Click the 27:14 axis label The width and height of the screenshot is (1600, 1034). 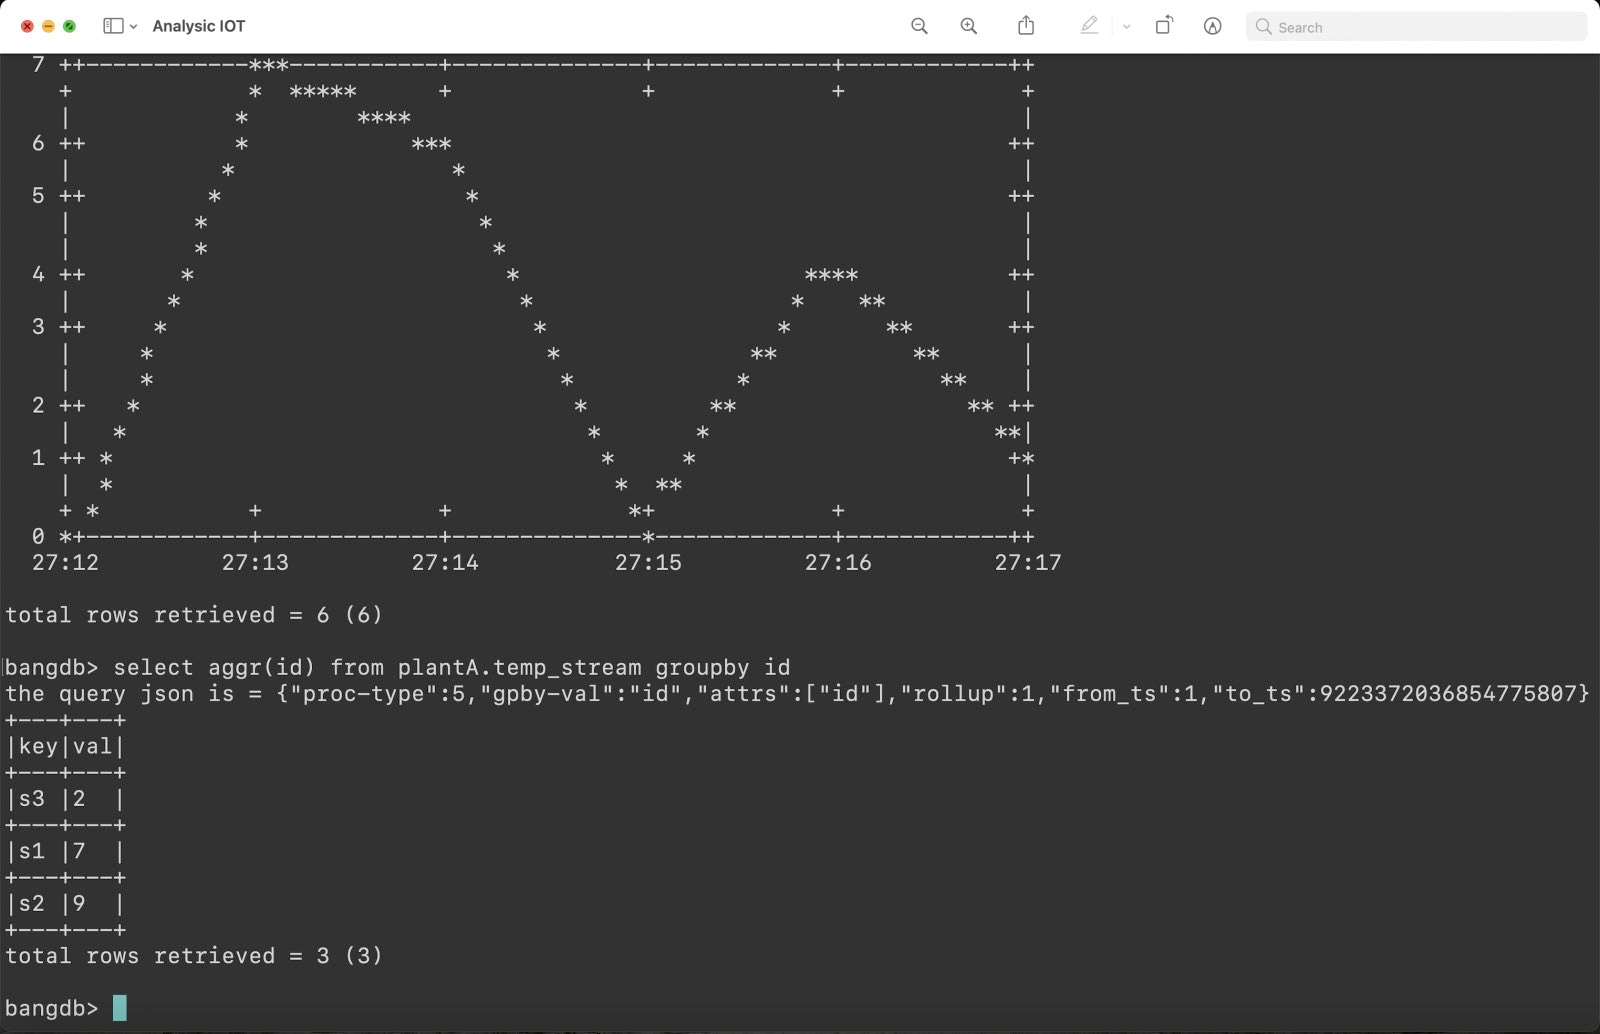point(445,563)
